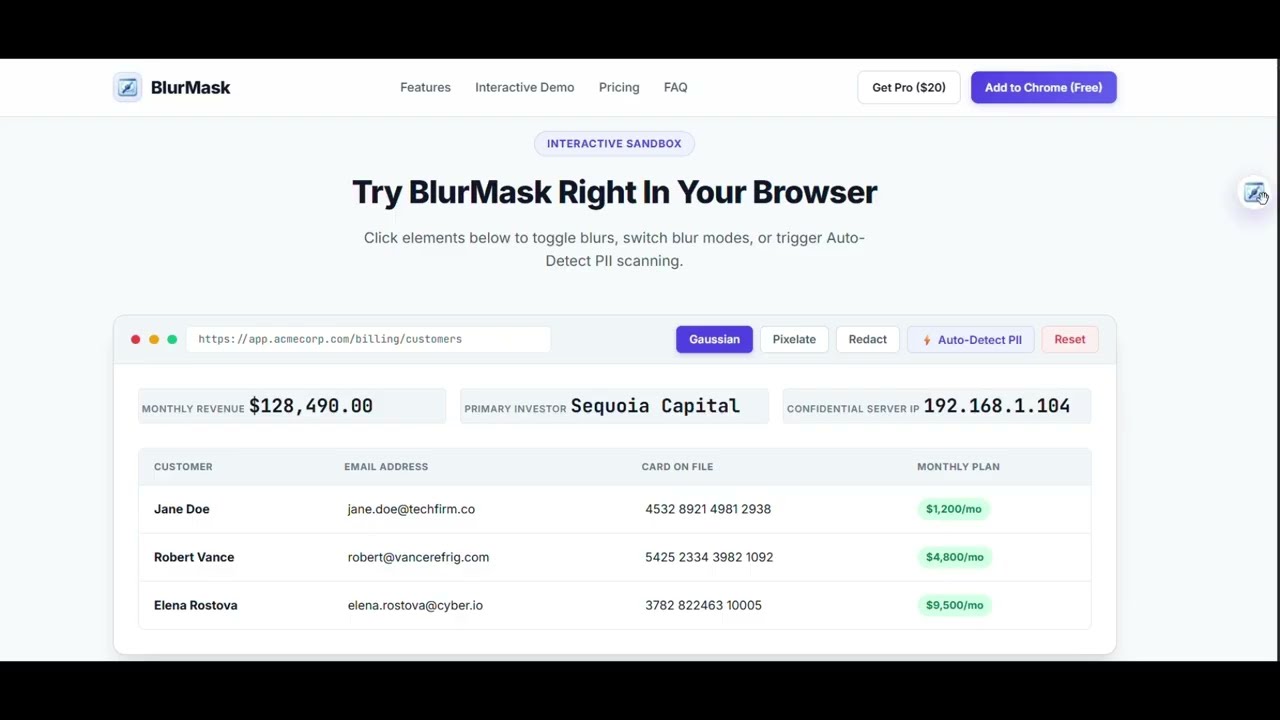The height and width of the screenshot is (720, 1280).
Task: Click Get Pro ($20) button
Action: [x=908, y=87]
